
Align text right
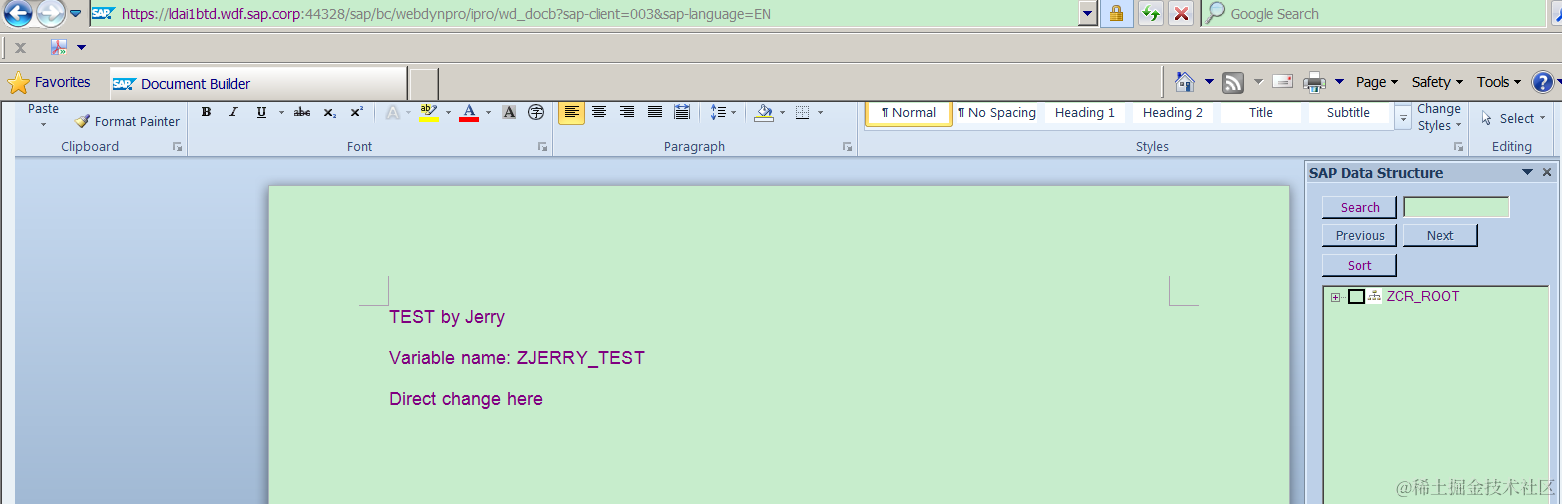(627, 112)
